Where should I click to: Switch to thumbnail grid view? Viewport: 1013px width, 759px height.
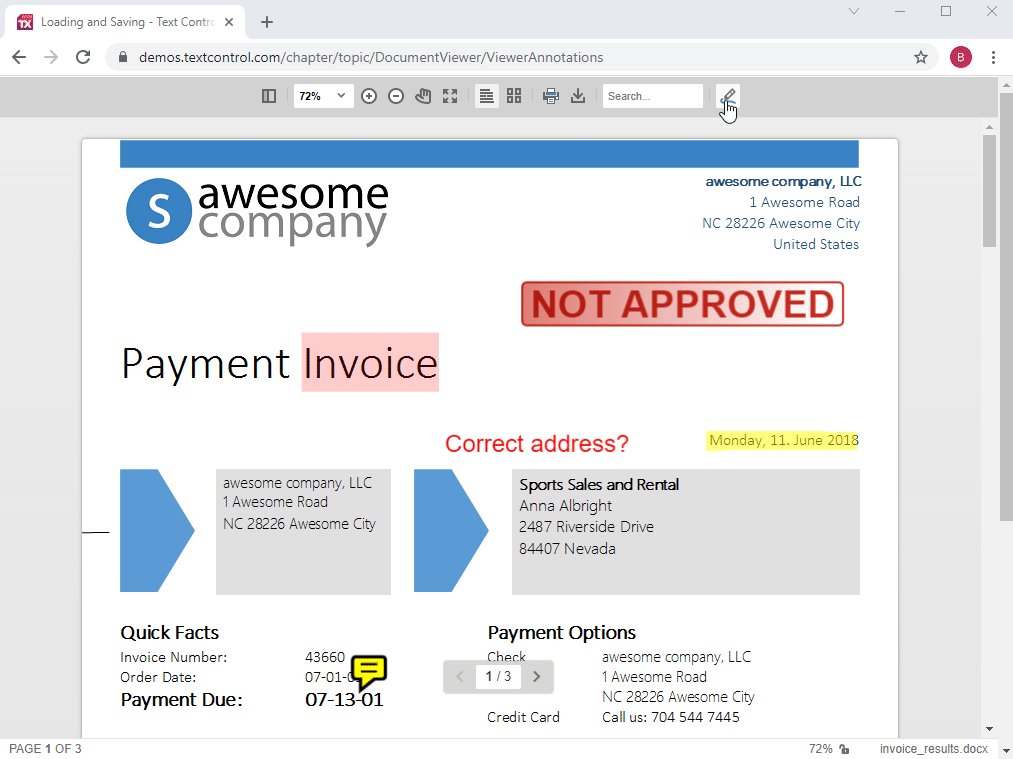514,96
